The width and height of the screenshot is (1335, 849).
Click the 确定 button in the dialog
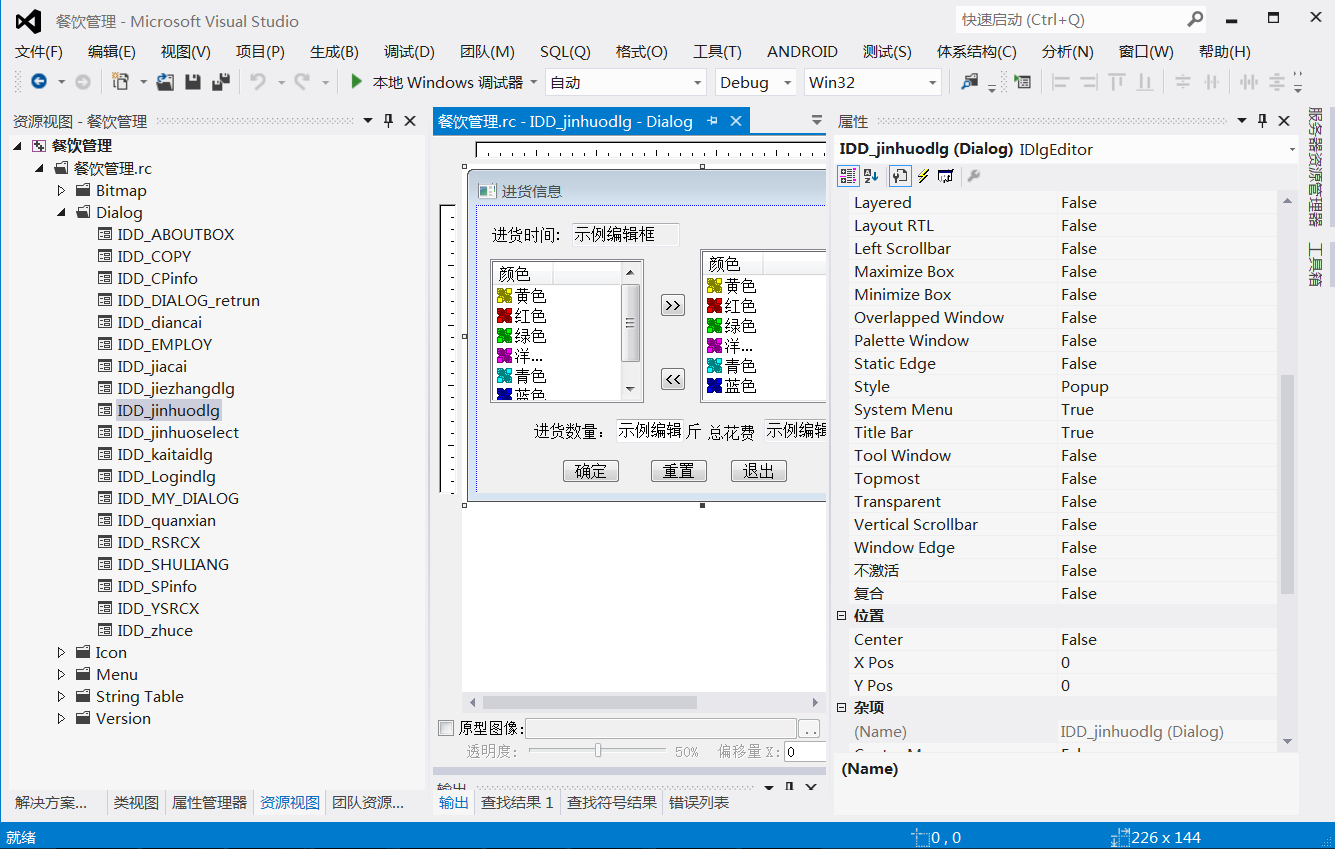tap(590, 470)
